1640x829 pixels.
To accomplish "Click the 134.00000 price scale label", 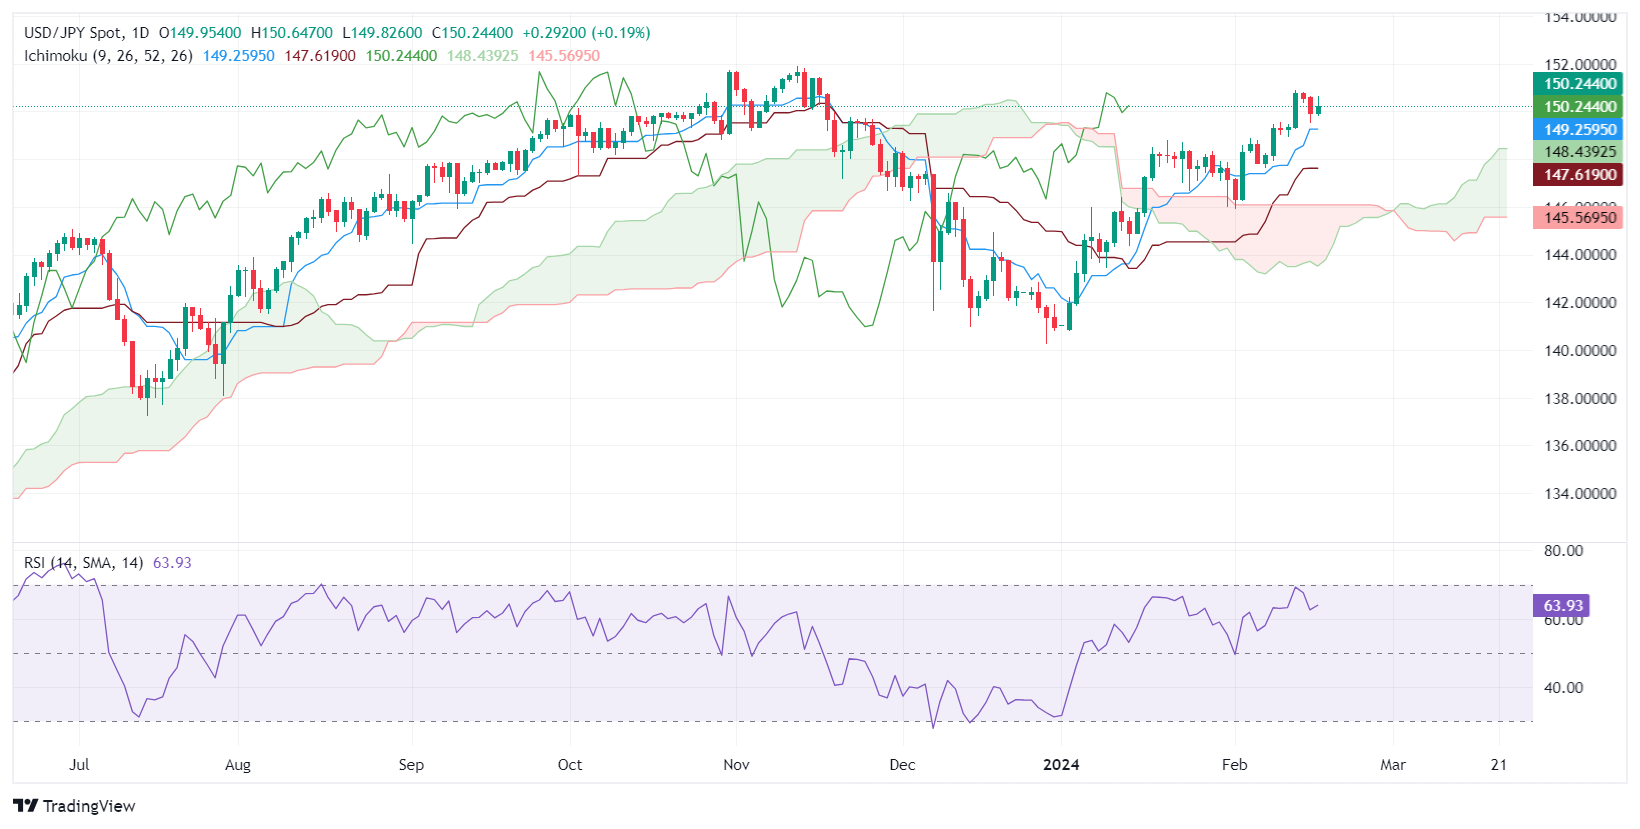I will click(1579, 494).
